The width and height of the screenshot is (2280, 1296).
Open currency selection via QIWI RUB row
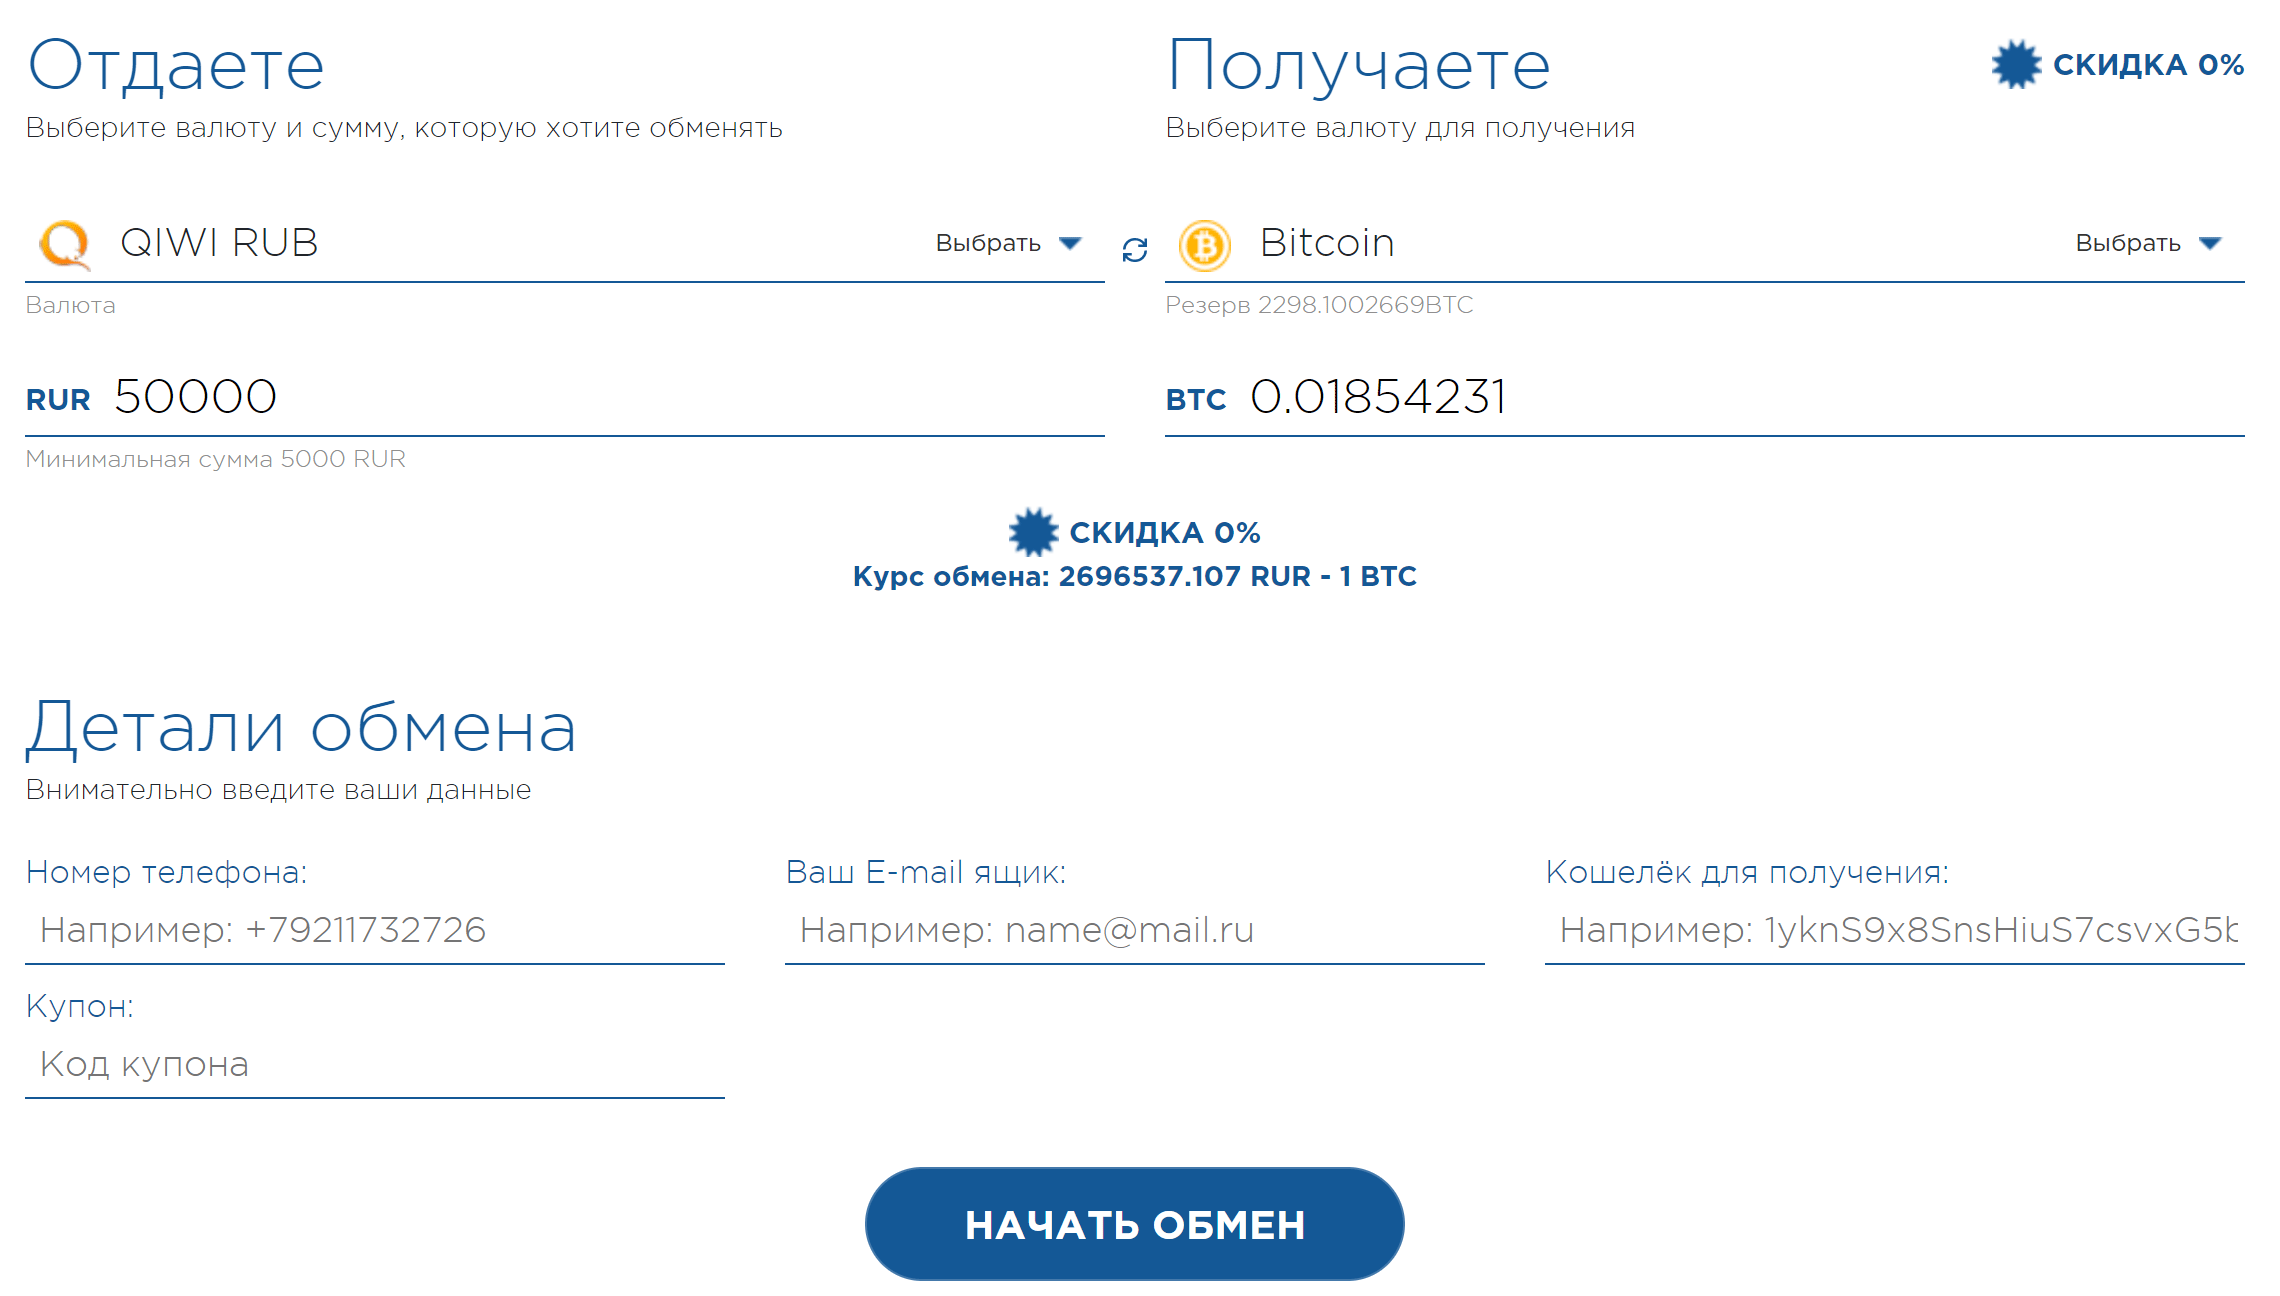coord(218,242)
